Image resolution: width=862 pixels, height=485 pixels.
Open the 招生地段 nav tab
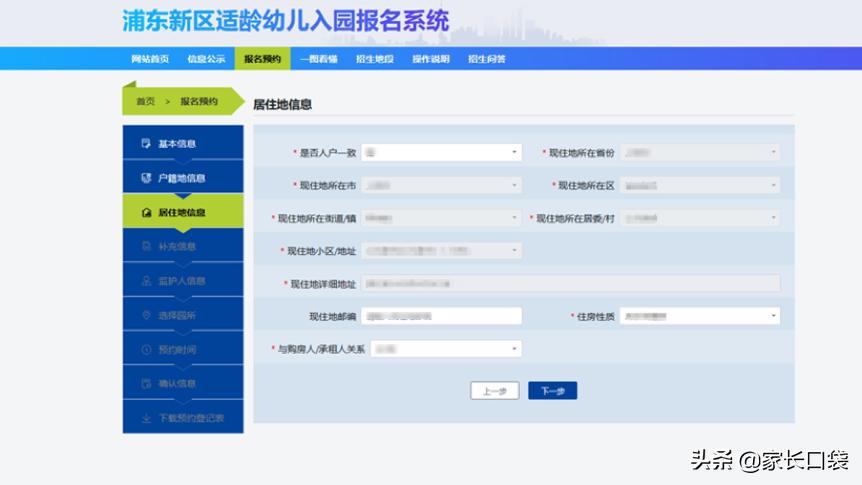[375, 59]
